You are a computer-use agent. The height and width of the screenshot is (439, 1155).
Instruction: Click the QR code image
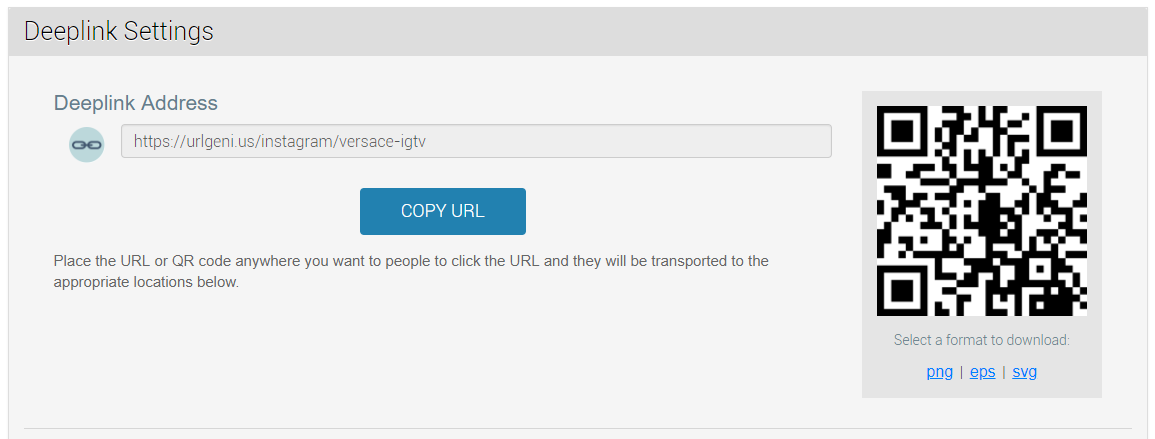click(982, 211)
